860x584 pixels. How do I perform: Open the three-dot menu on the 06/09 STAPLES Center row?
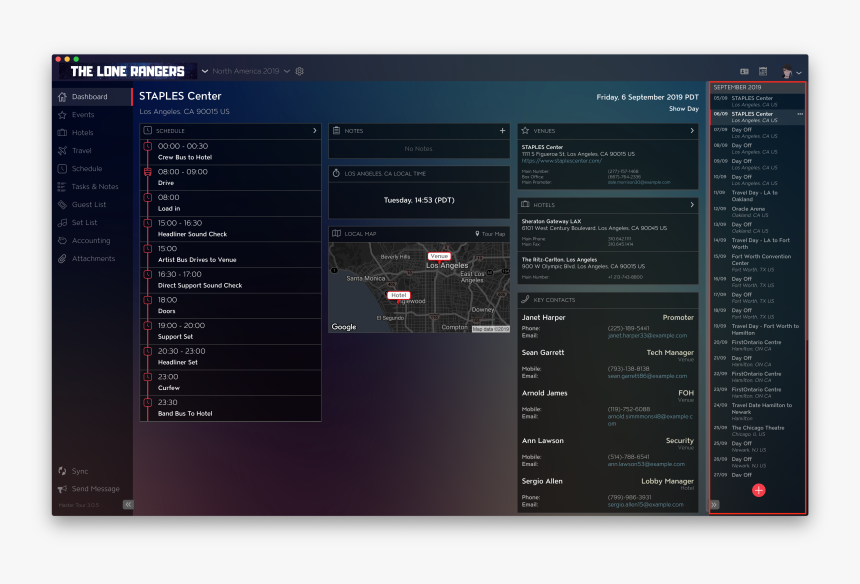click(800, 114)
